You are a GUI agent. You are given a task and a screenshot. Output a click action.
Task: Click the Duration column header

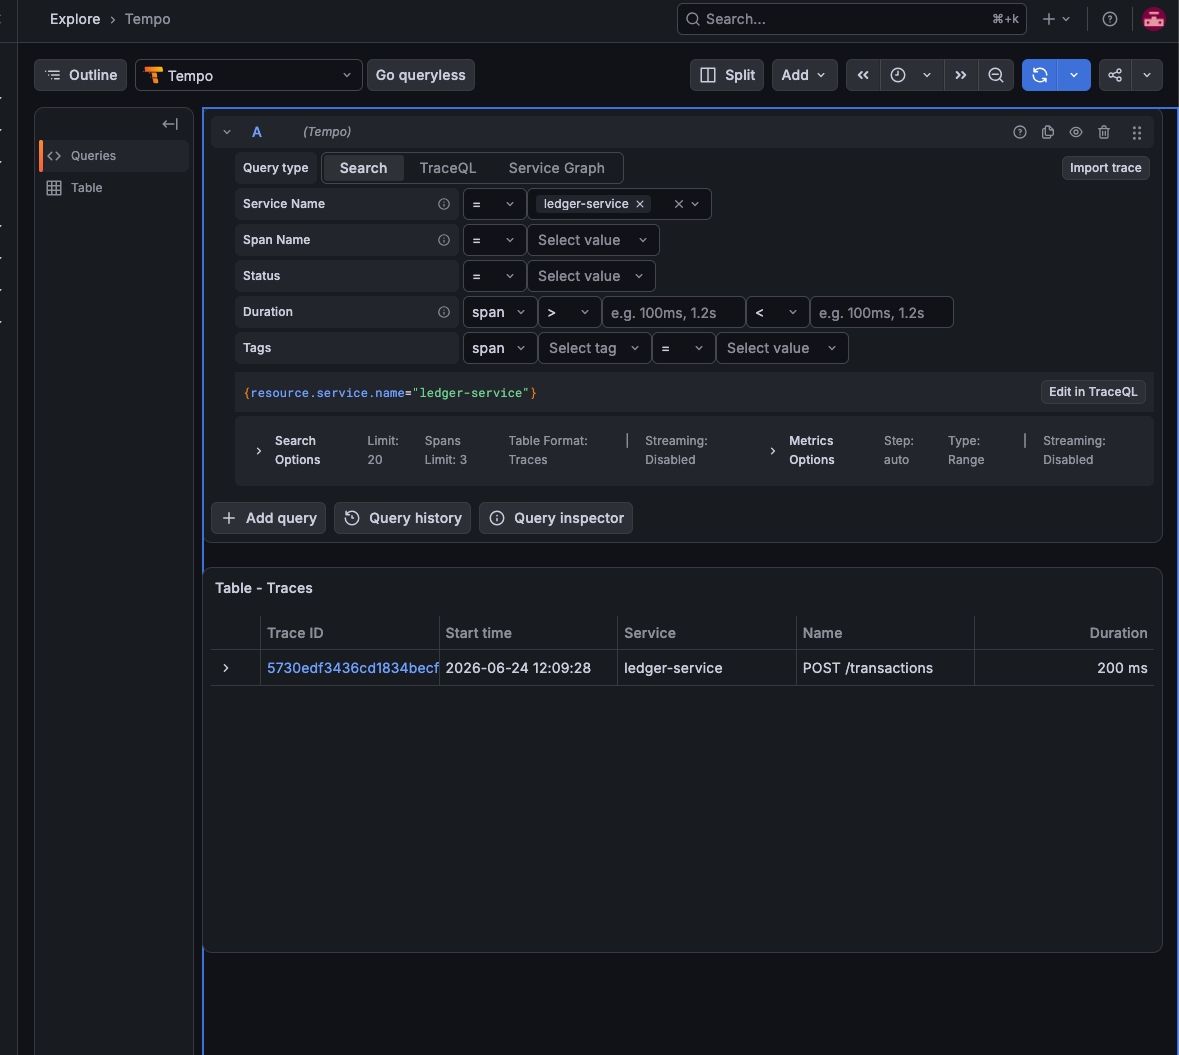[x=1117, y=633]
